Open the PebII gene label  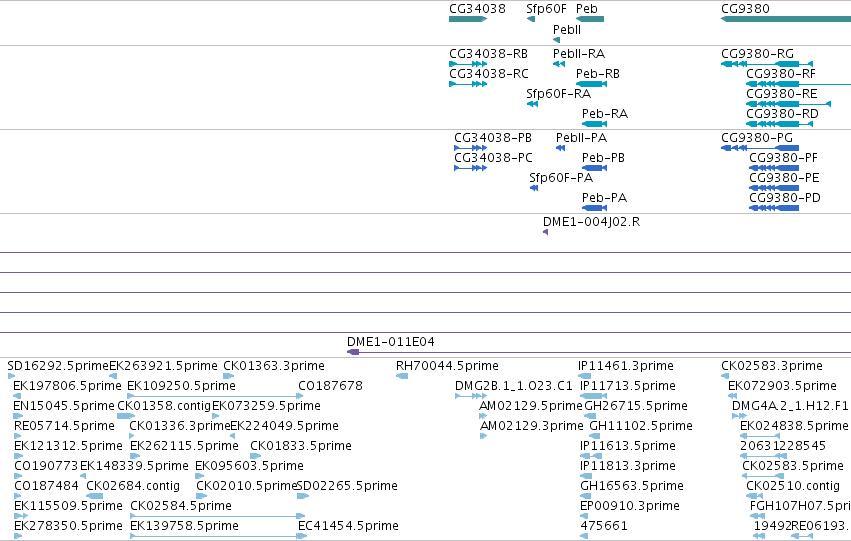(567, 30)
